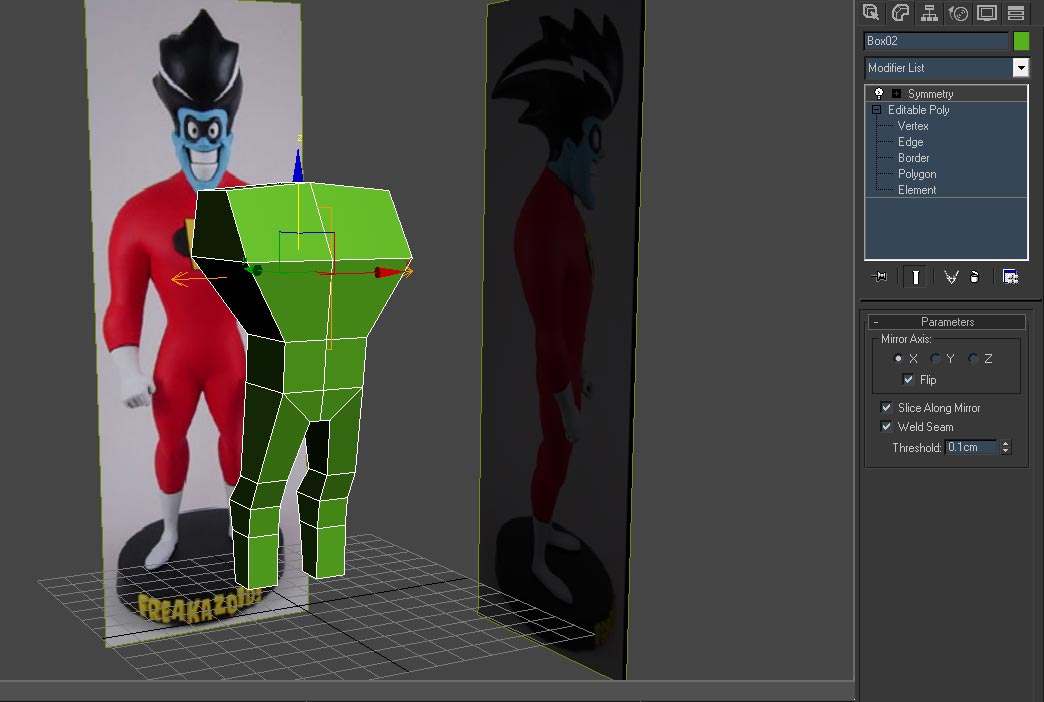Select Edge sub-object level
The height and width of the screenshot is (702, 1044).
point(910,142)
